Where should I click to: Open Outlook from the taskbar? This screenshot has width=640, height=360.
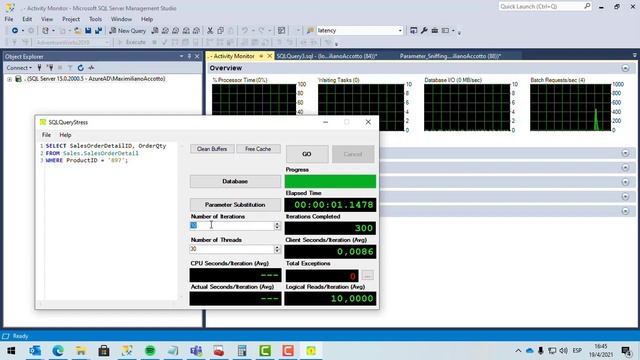coord(35,351)
